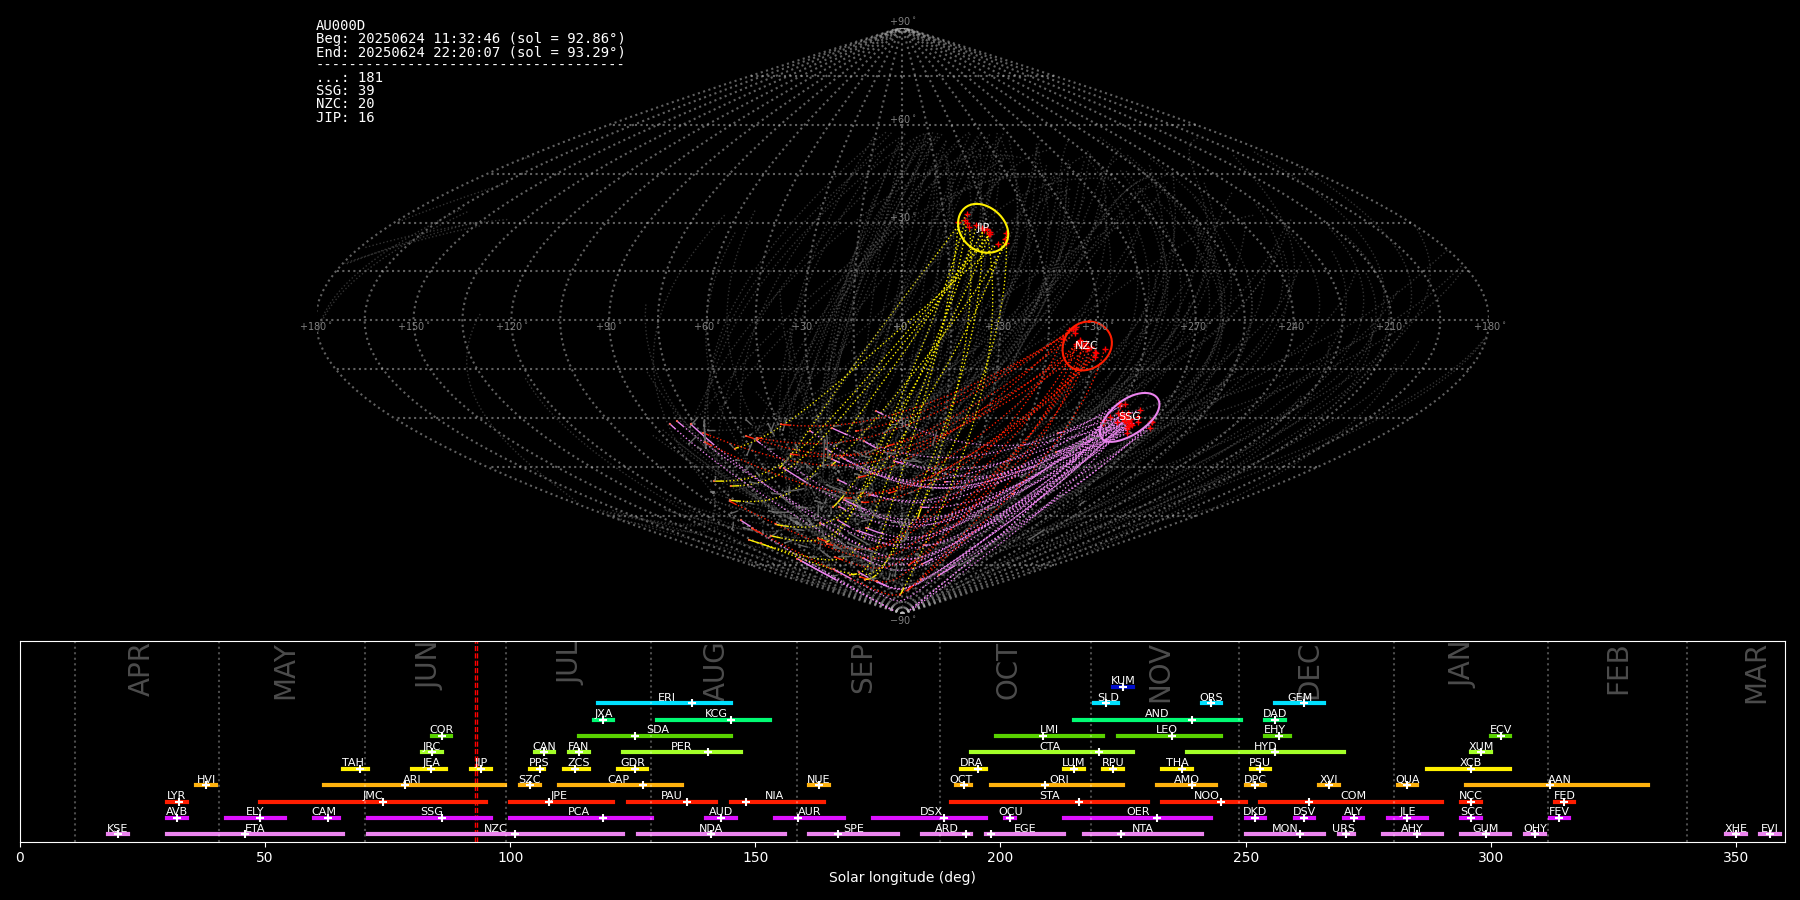Click the JAN month label

coord(1460,664)
